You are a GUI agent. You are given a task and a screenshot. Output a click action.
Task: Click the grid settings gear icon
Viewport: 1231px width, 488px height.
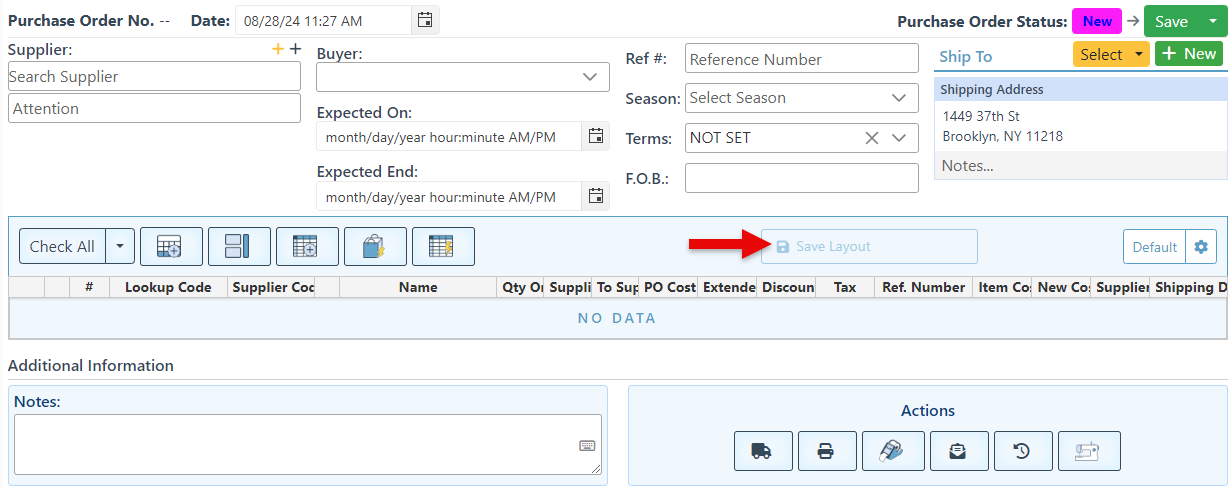click(x=1201, y=247)
